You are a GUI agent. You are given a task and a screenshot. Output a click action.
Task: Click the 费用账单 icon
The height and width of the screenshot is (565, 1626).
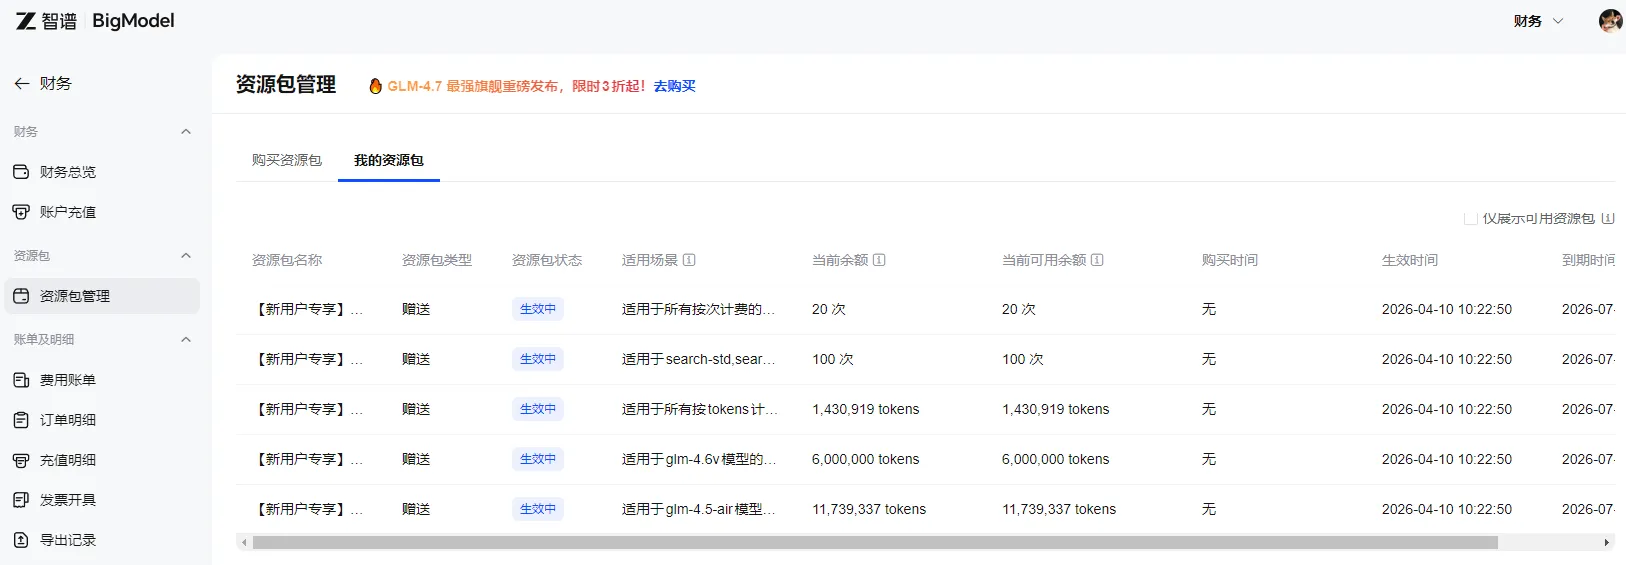click(21, 380)
